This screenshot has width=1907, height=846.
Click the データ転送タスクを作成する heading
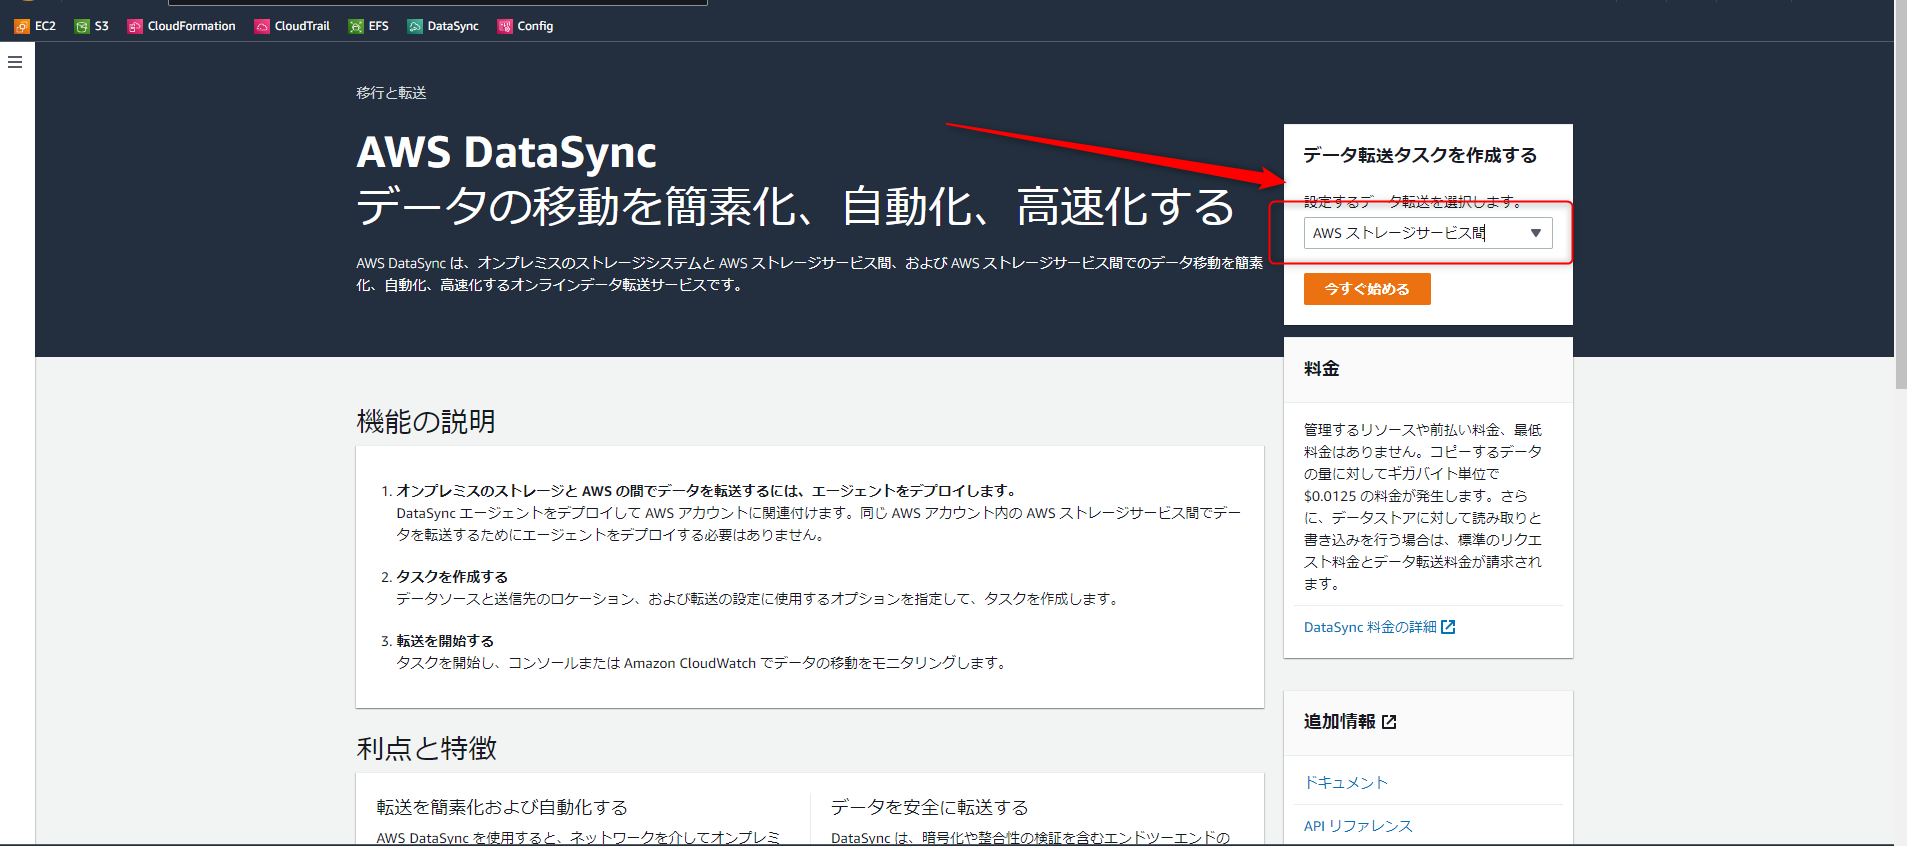pos(1420,156)
